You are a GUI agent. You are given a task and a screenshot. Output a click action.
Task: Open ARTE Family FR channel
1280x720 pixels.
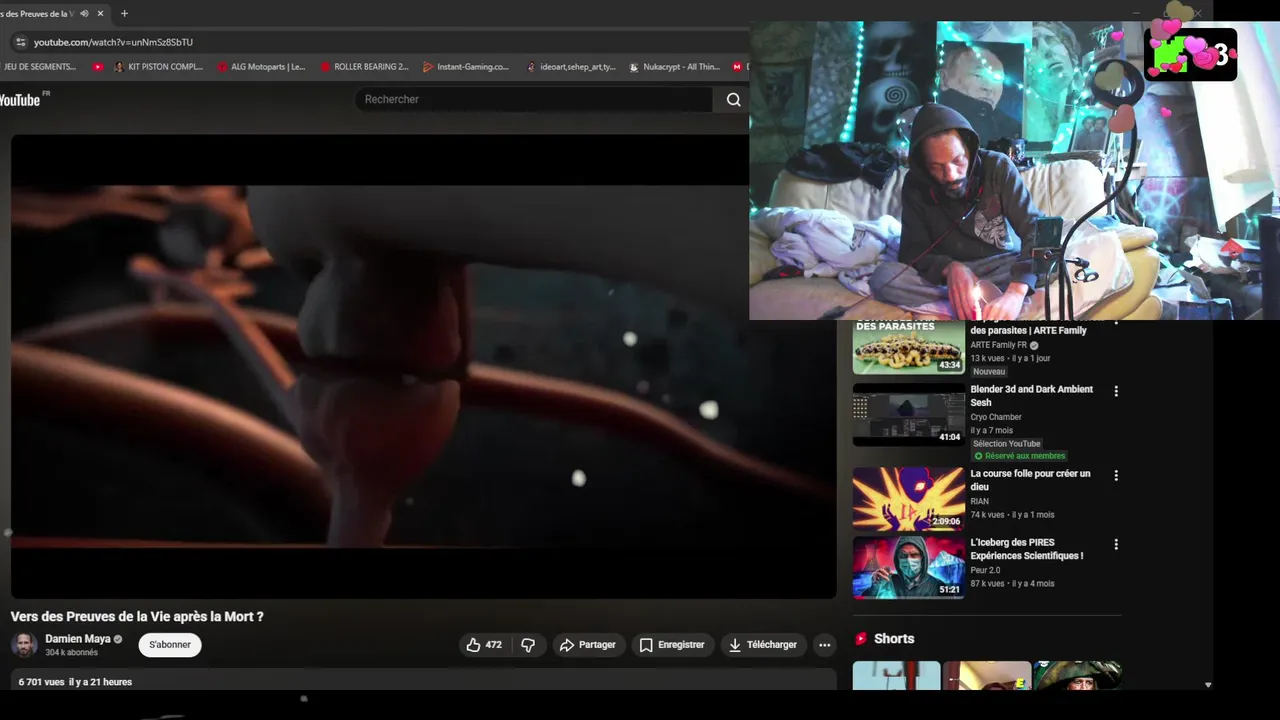998,345
